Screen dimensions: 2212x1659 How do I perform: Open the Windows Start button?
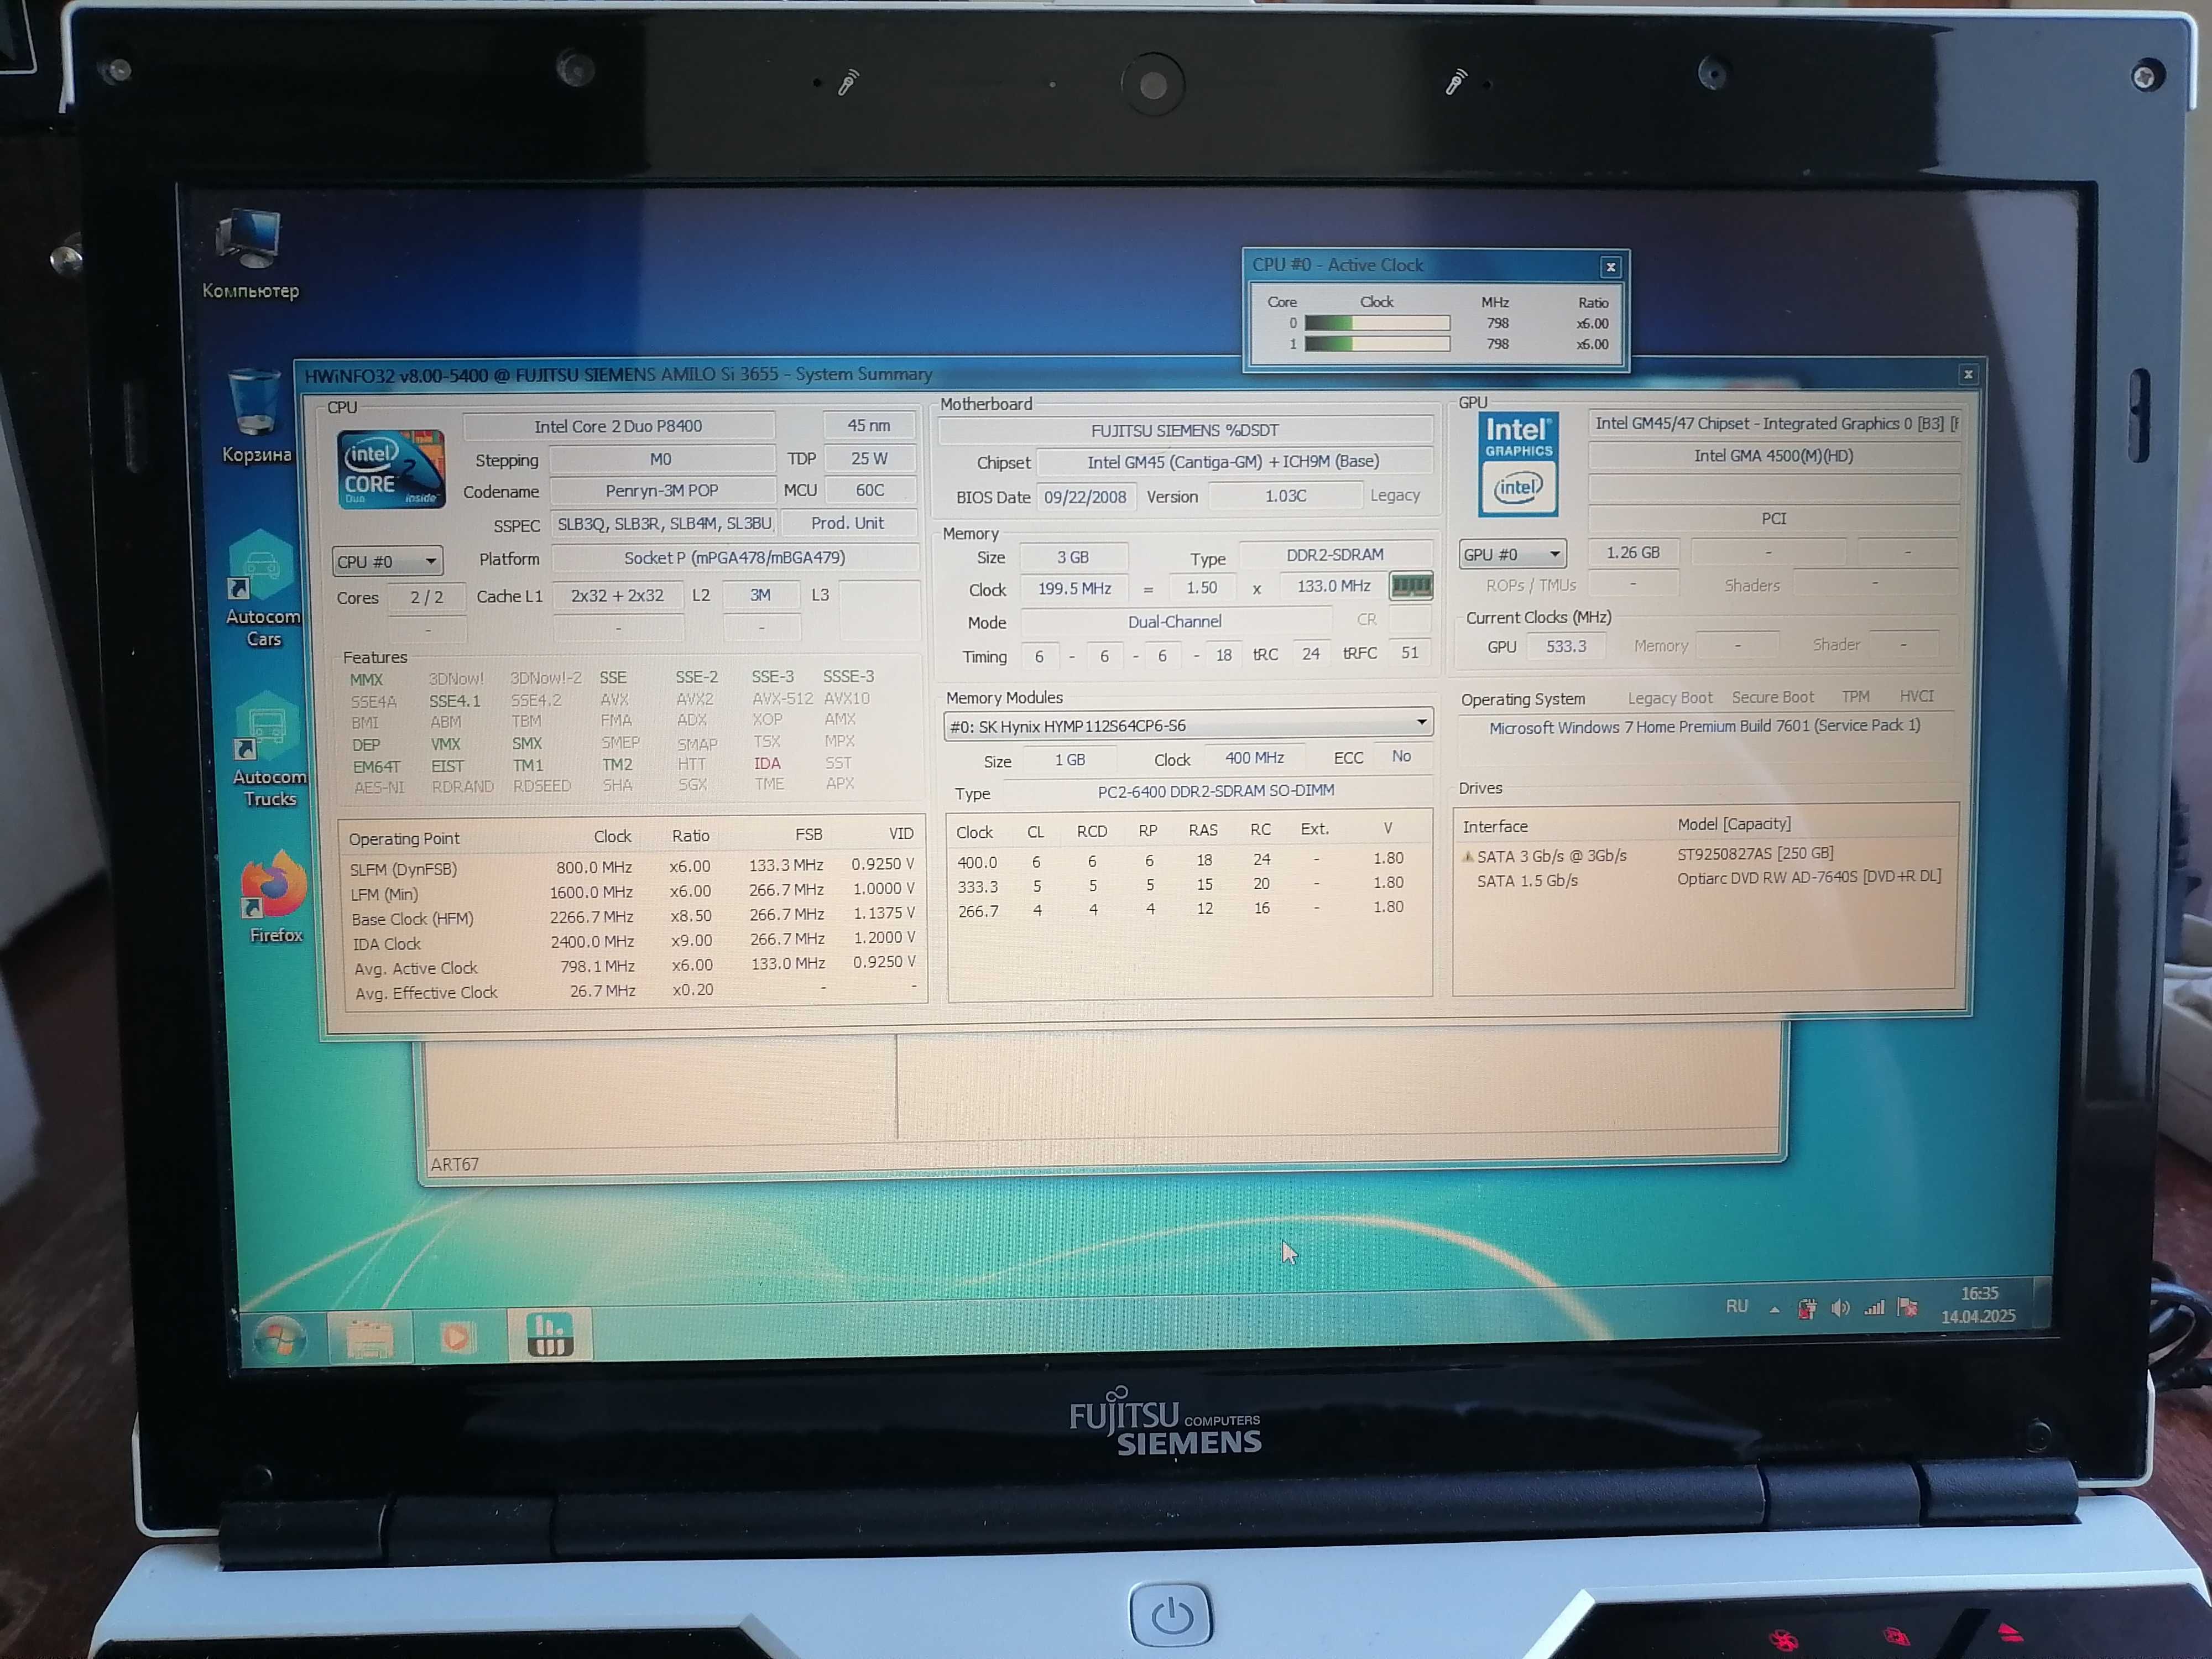pyautogui.click(x=279, y=1338)
